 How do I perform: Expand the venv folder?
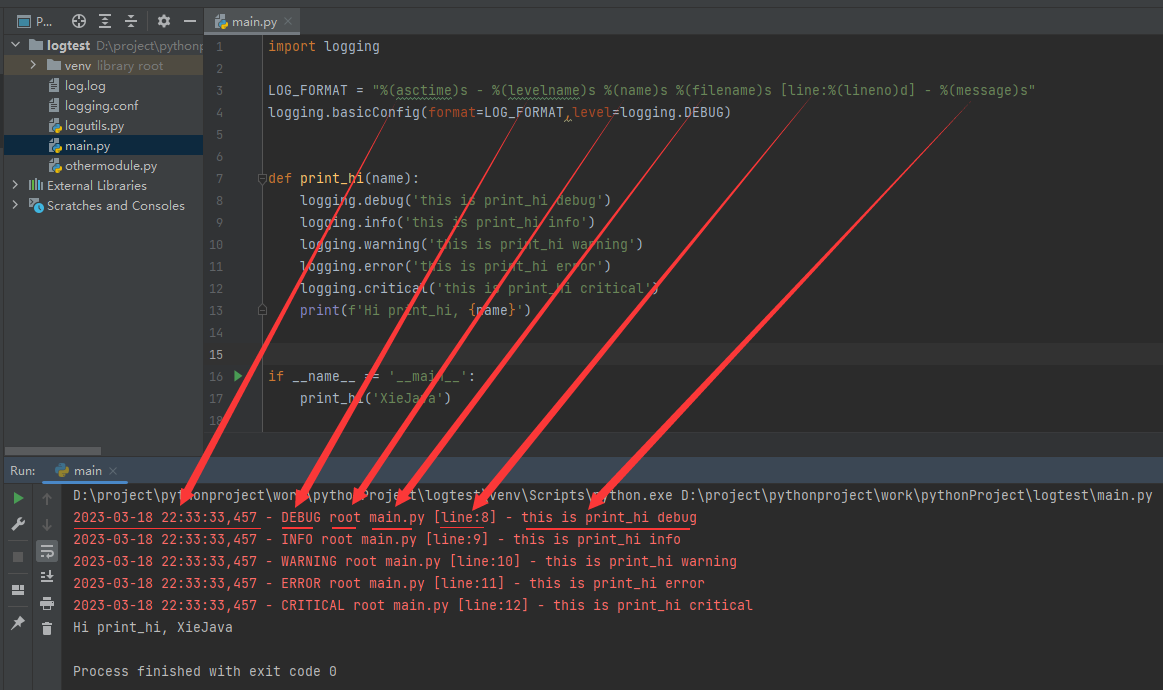click(x=33, y=65)
